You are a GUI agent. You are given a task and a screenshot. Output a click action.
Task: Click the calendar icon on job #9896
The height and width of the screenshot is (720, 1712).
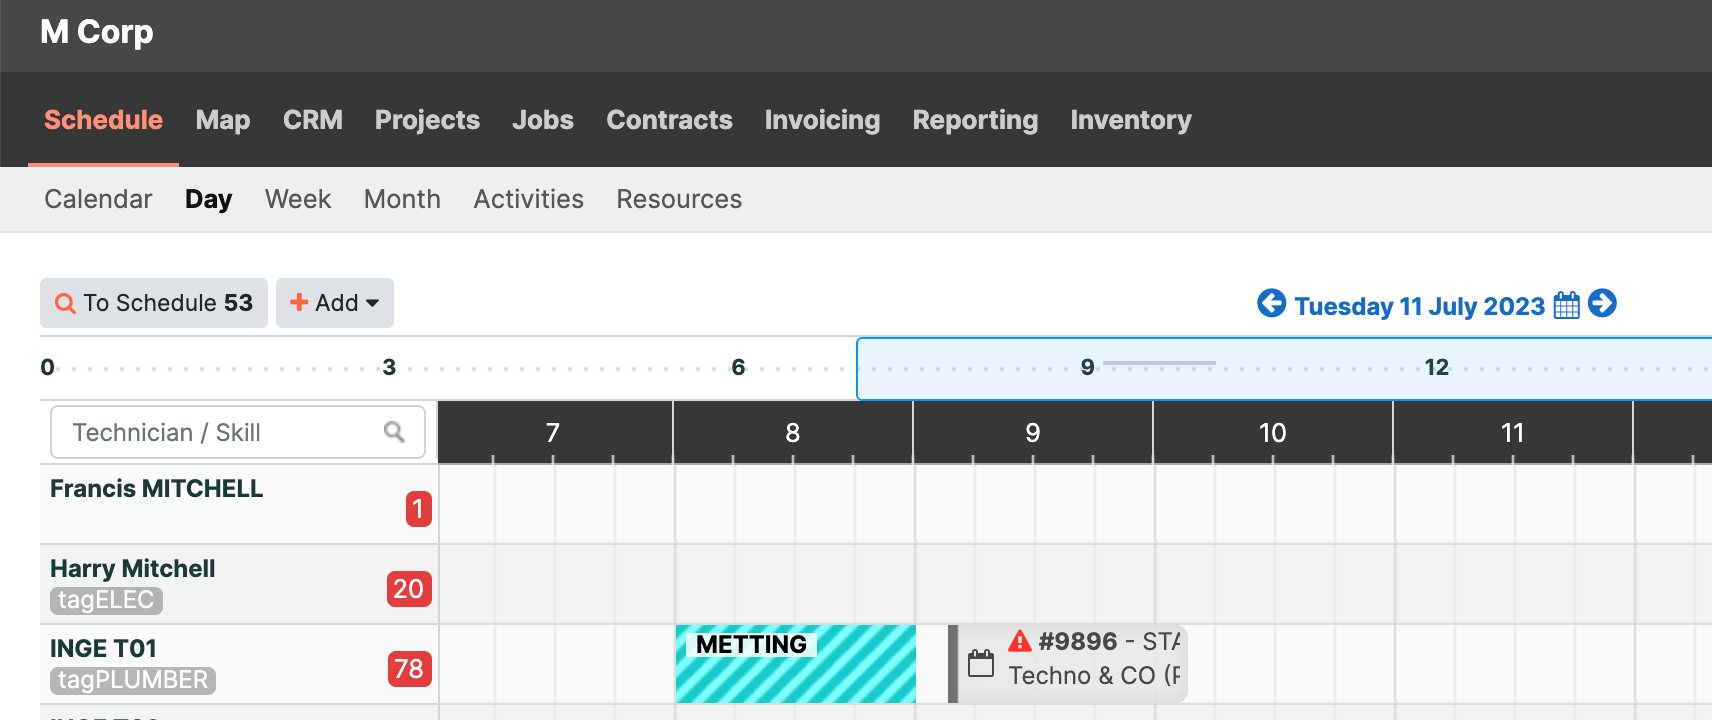coord(981,663)
